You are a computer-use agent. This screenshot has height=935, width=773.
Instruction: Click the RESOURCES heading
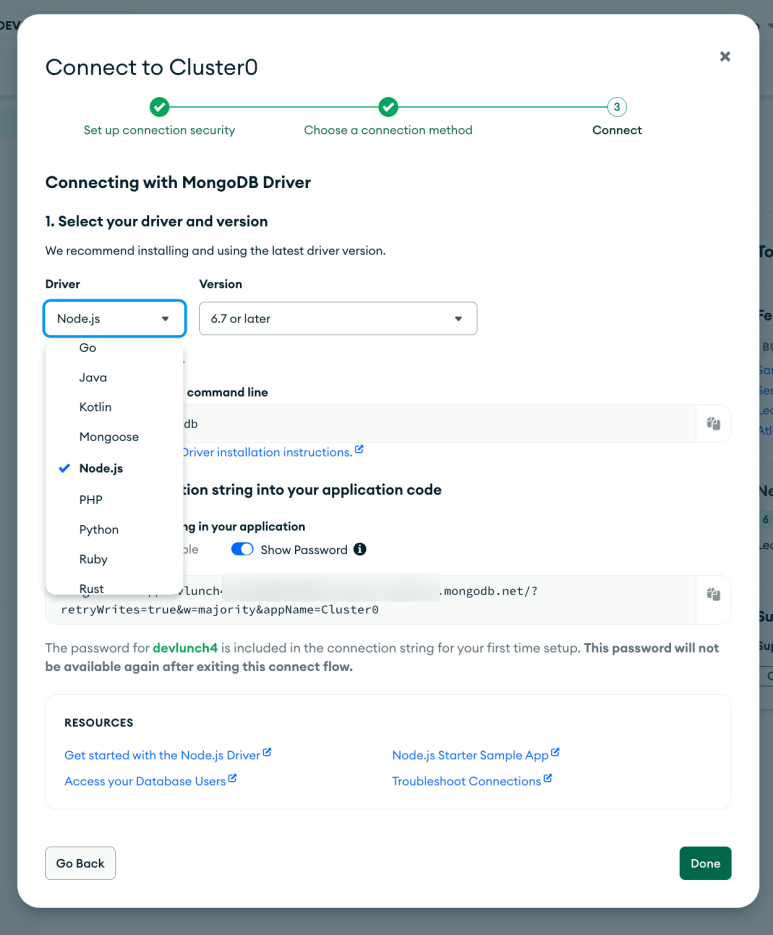pos(99,723)
